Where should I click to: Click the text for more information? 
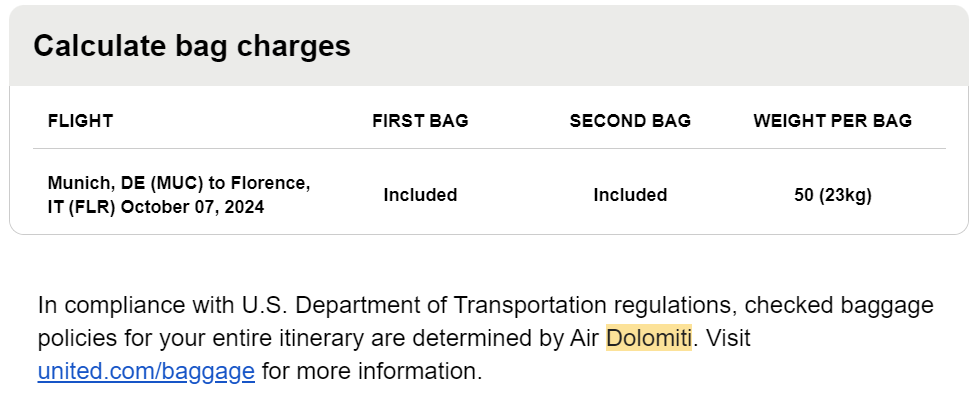tap(371, 372)
